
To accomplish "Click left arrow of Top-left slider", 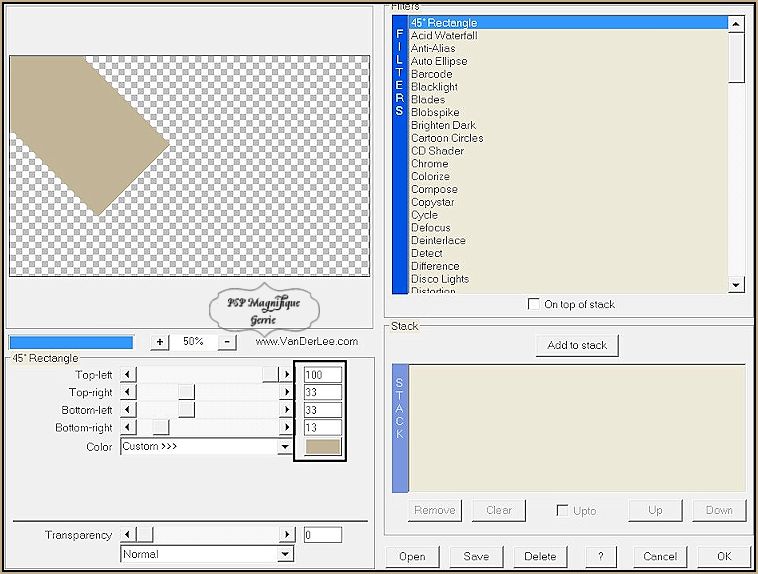I will click(128, 374).
